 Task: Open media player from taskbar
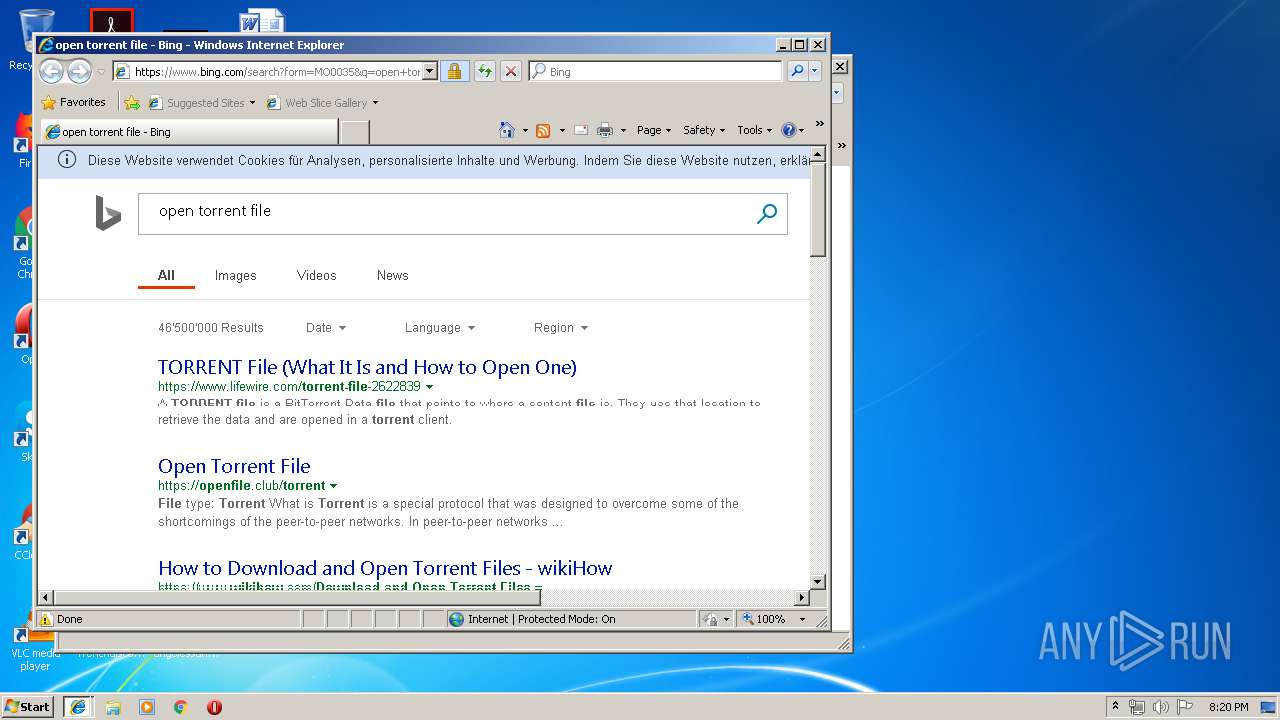coord(147,707)
